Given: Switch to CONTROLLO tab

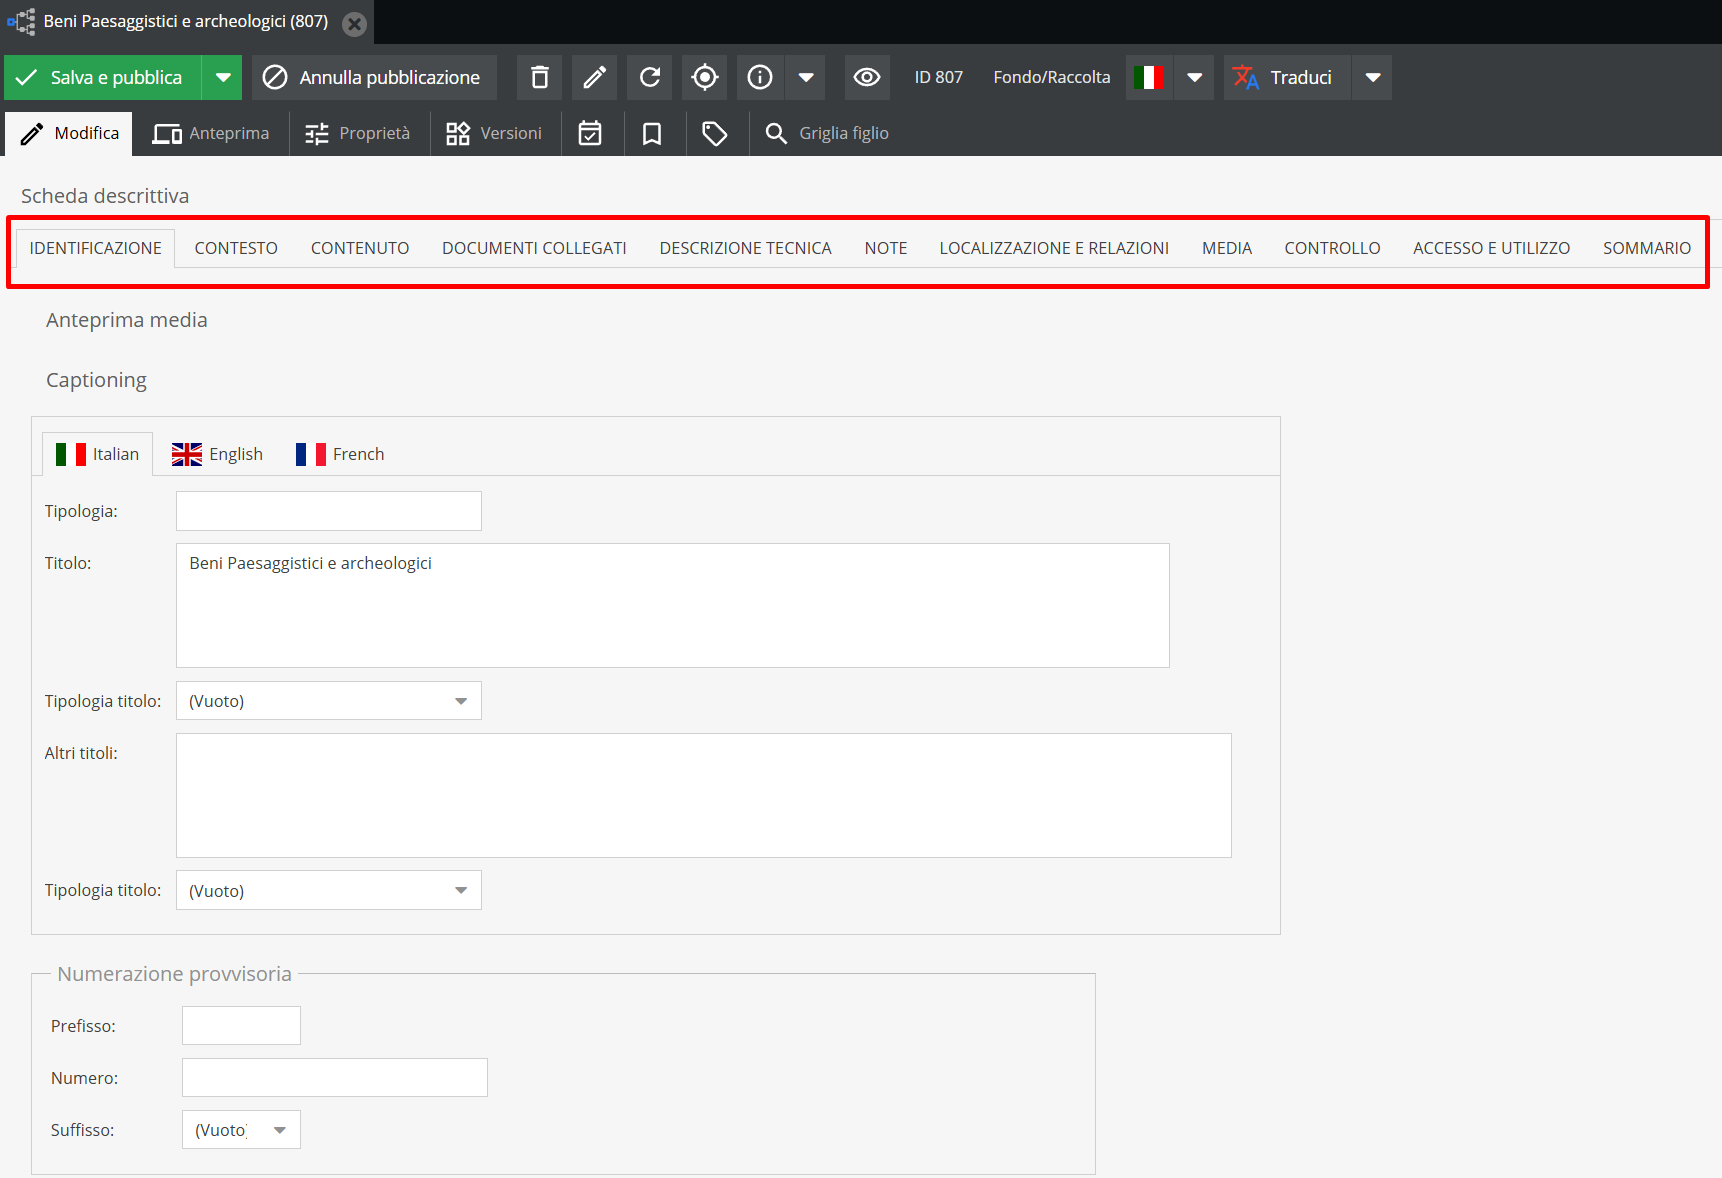Looking at the screenshot, I should click(1332, 248).
